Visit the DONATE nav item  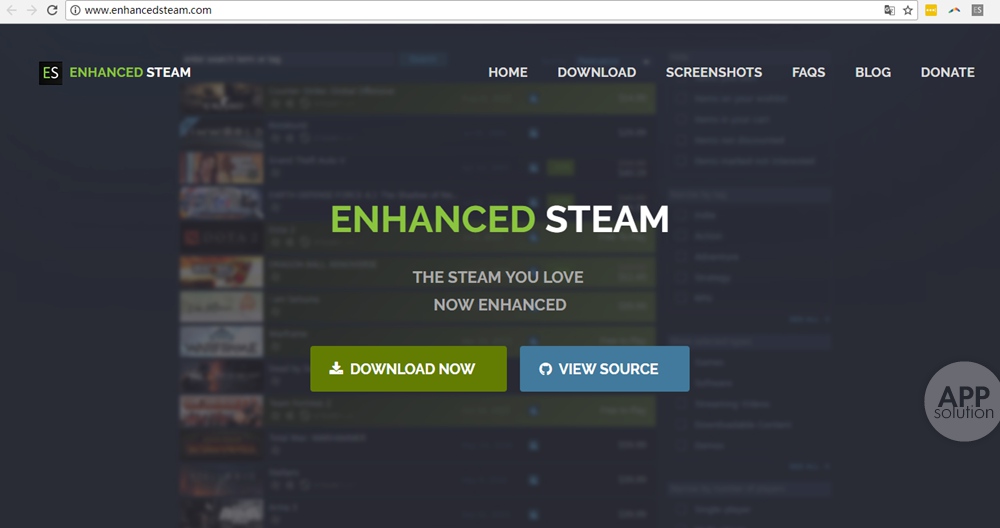click(x=947, y=73)
